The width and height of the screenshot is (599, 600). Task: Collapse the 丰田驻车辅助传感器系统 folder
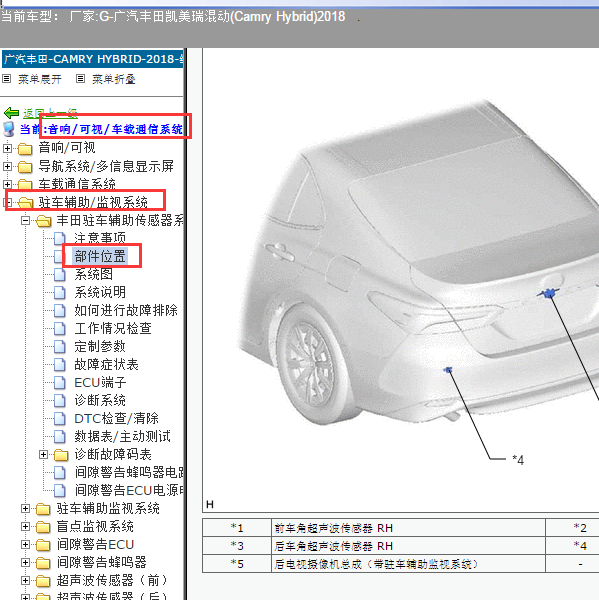click(25, 221)
